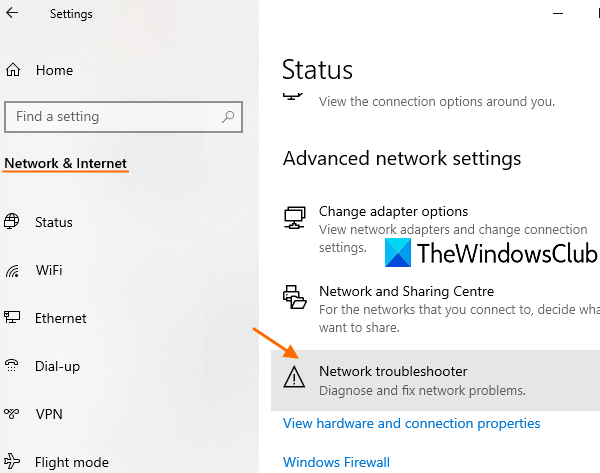600x473 pixels.
Task: Click the Network troubleshooter warning icon
Action: [294, 377]
